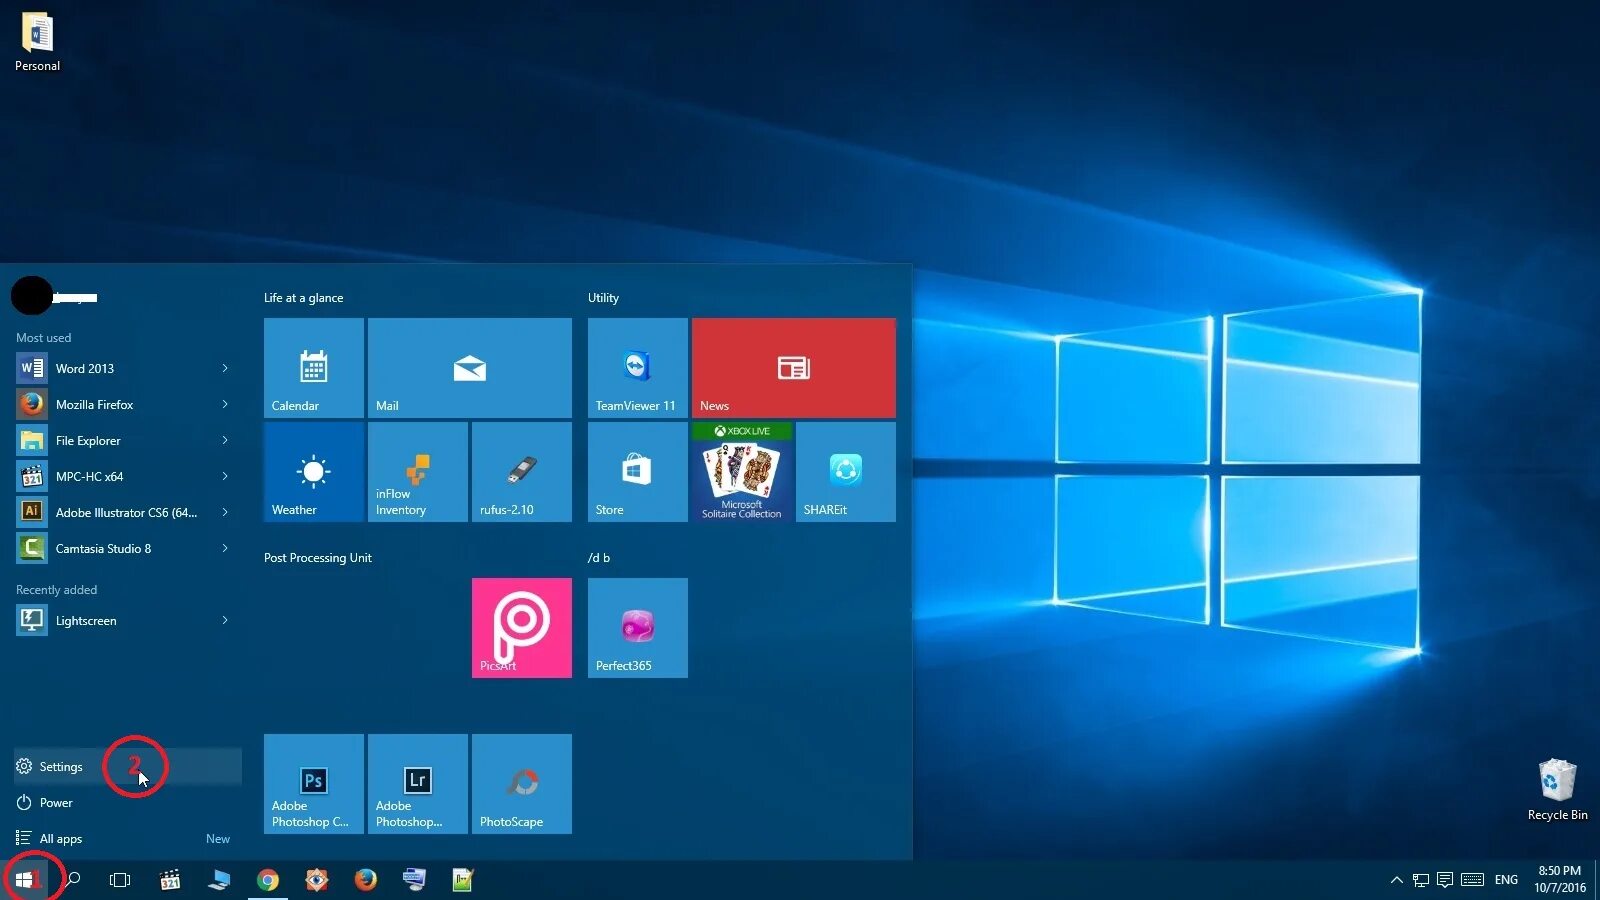Open the Power options
This screenshot has height=900, width=1600.
[x=128, y=803]
